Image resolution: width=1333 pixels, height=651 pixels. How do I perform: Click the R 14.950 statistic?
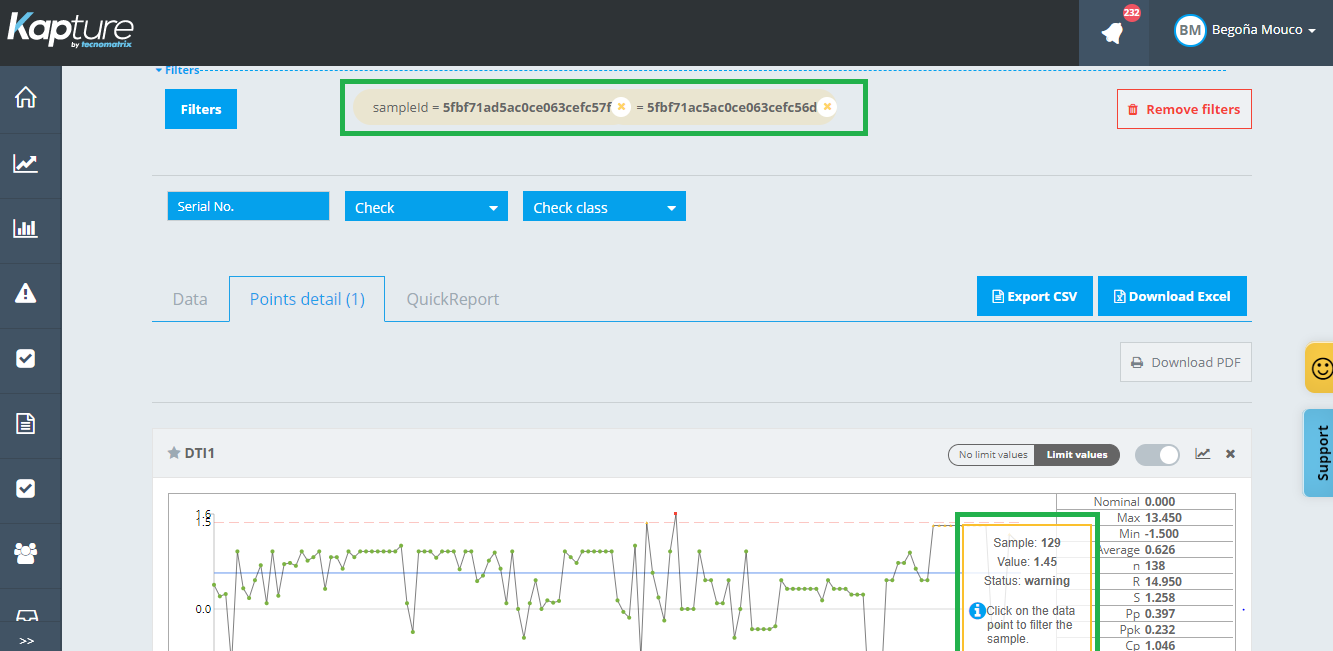coord(1156,582)
